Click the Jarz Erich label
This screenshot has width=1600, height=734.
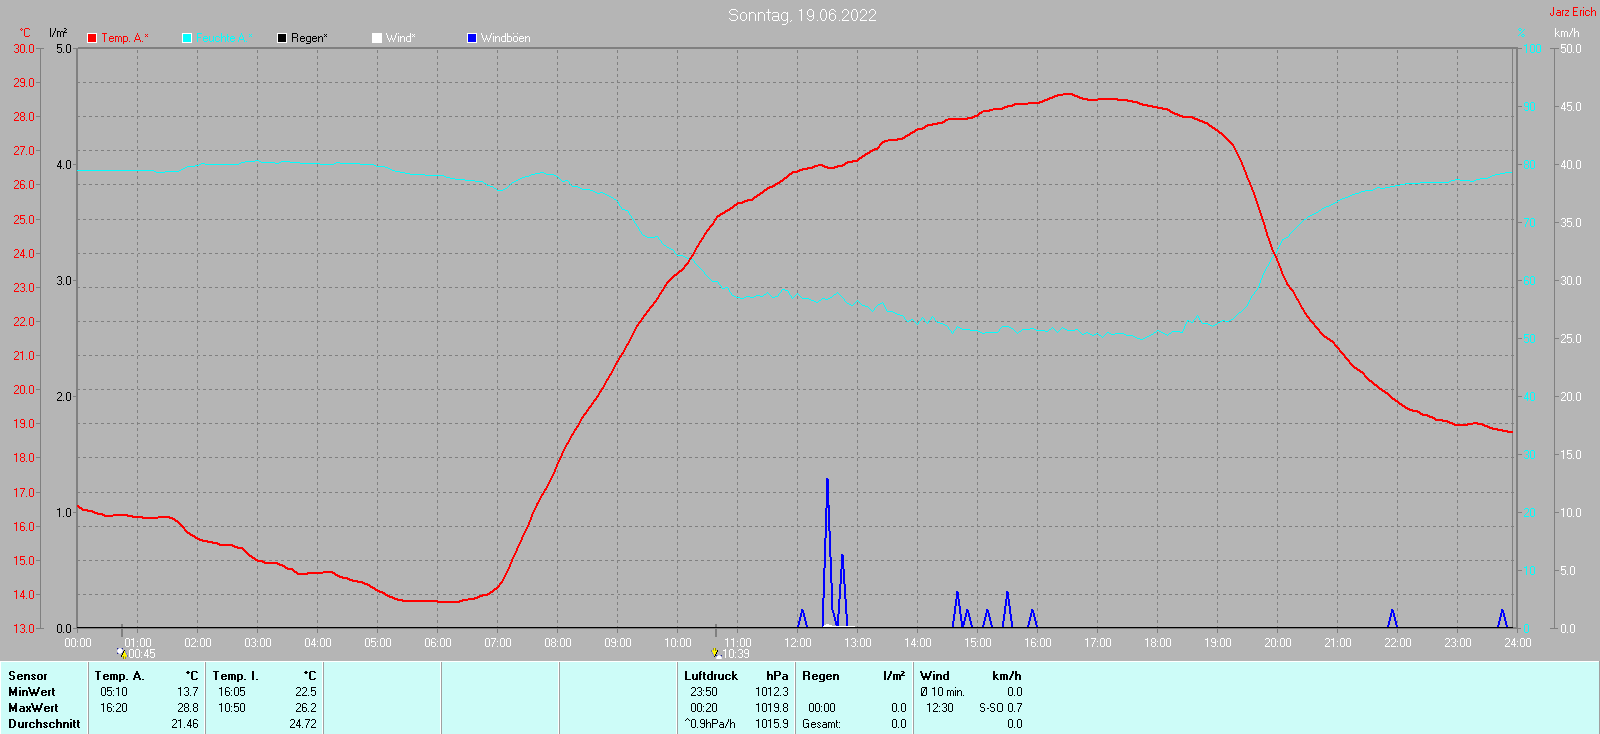coord(1572,12)
